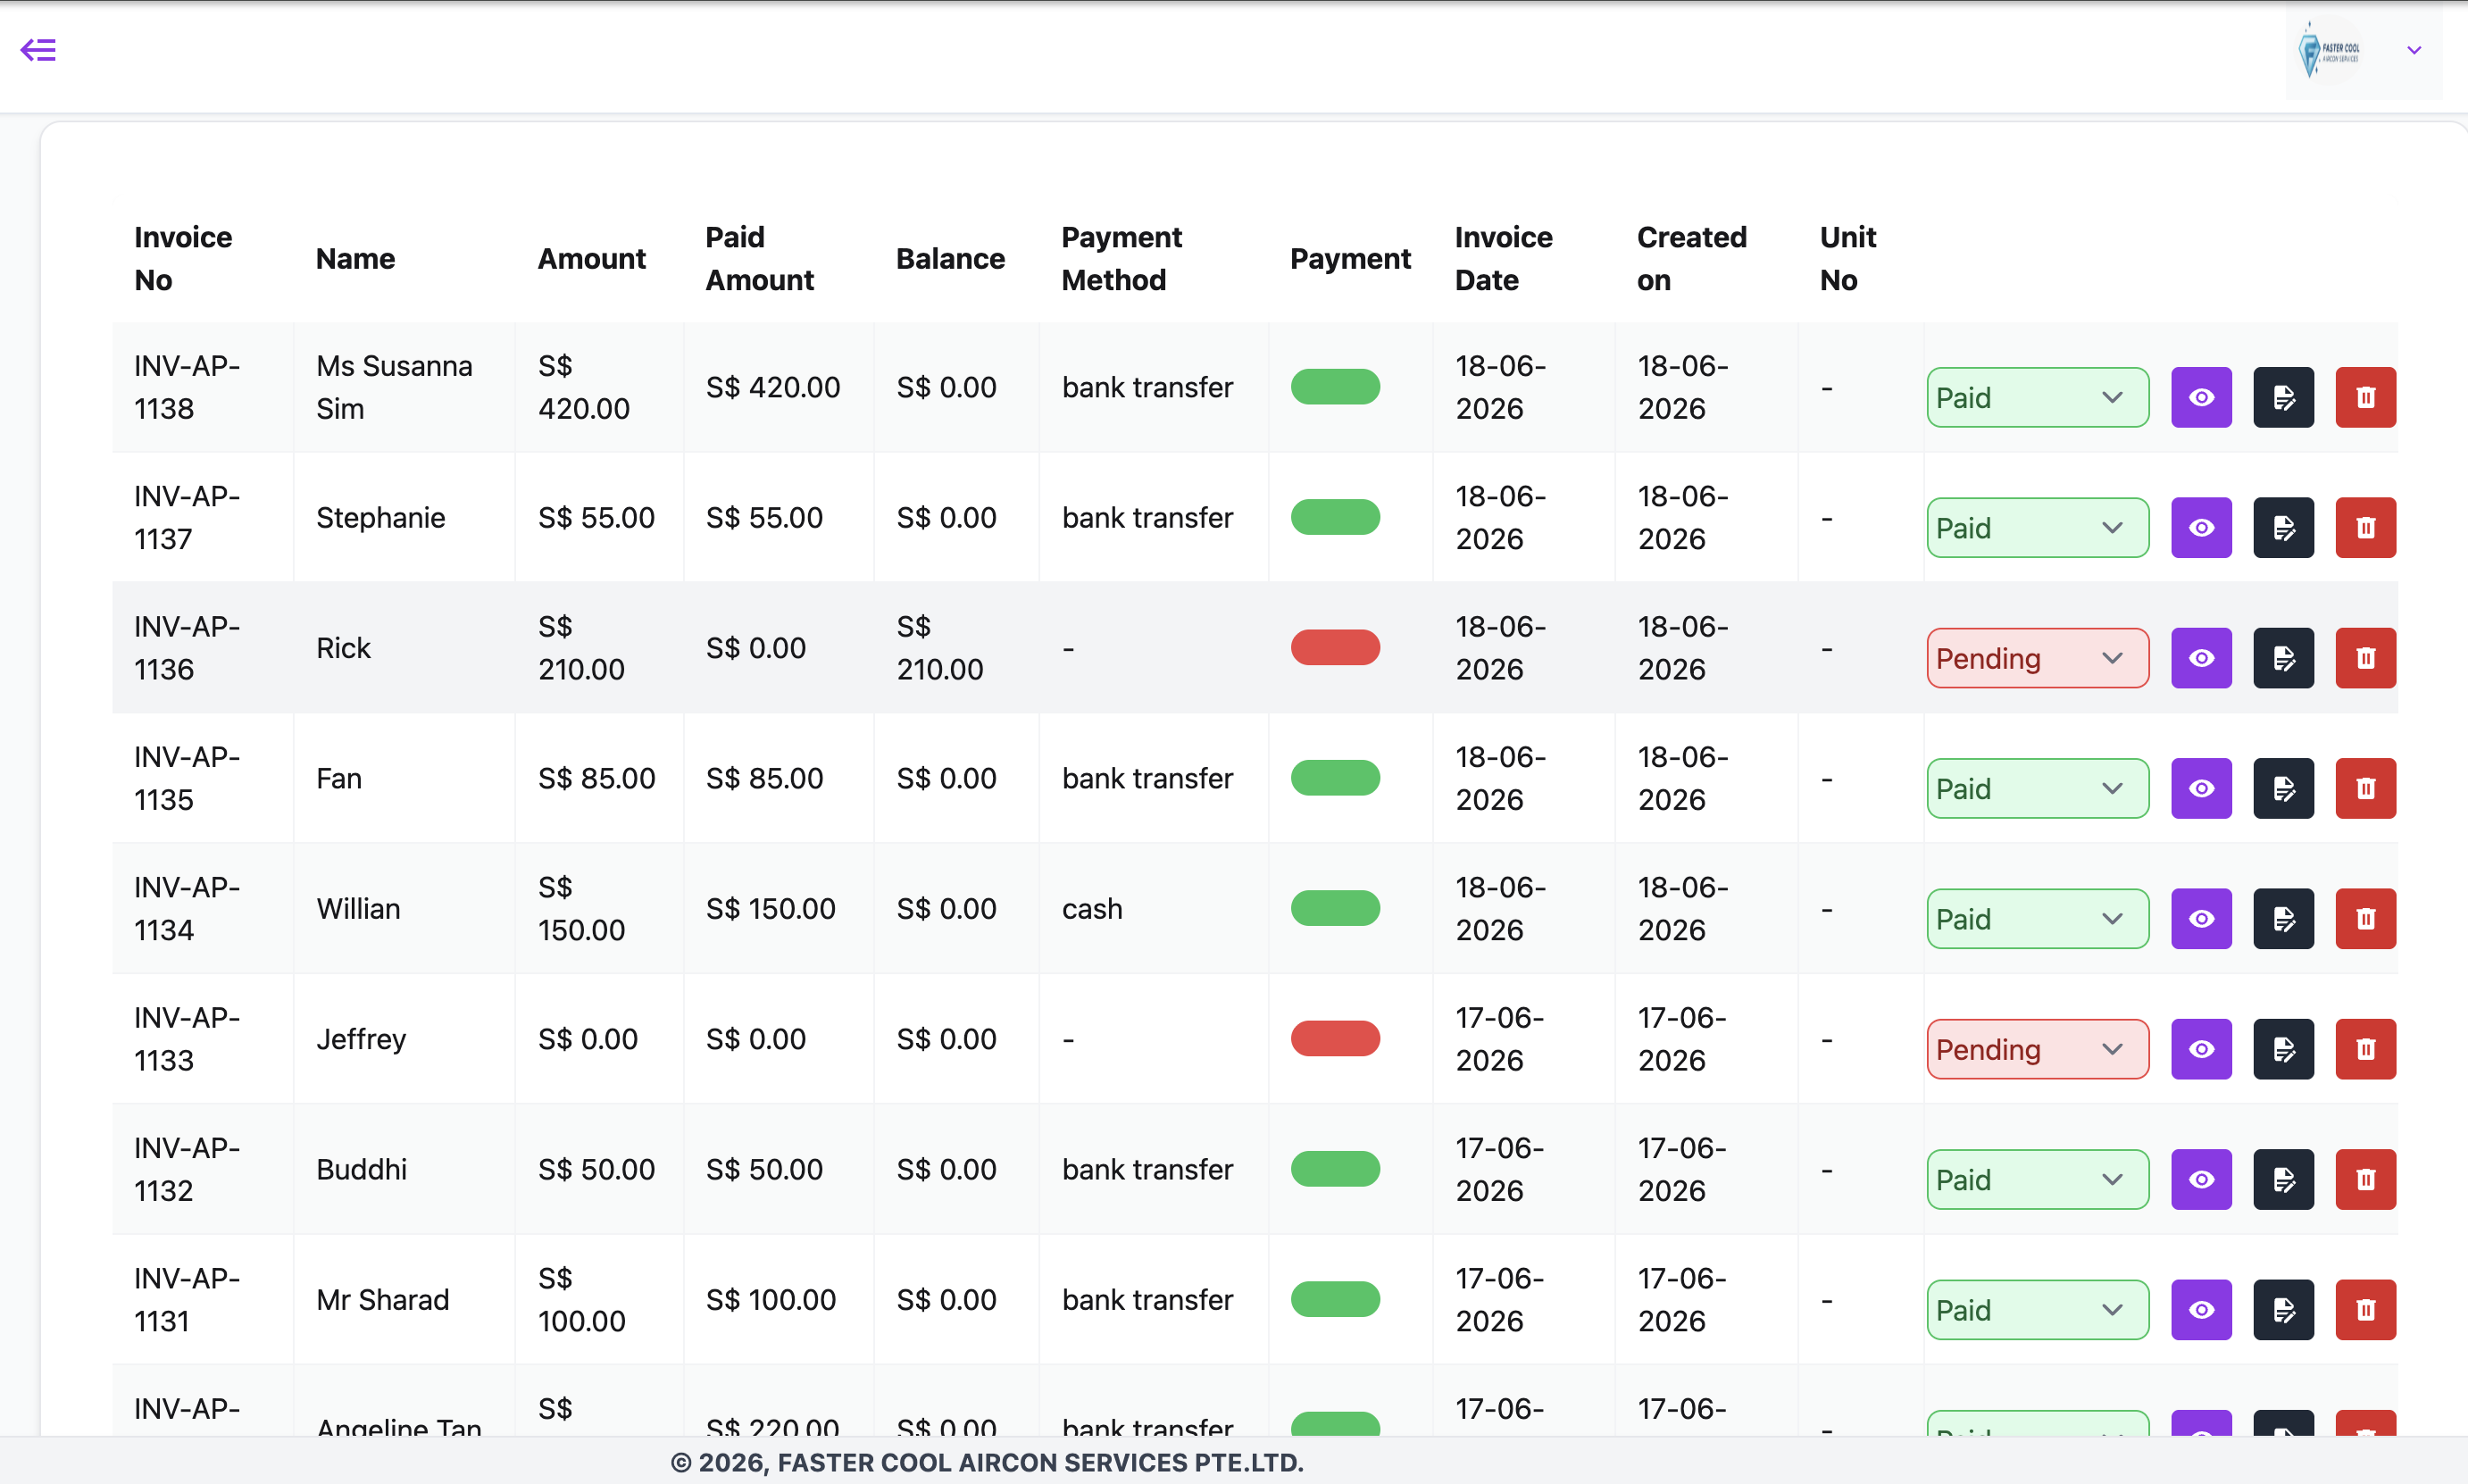Click the Invoice No column header
Screen dimensions: 2468x1484
tap(183, 258)
